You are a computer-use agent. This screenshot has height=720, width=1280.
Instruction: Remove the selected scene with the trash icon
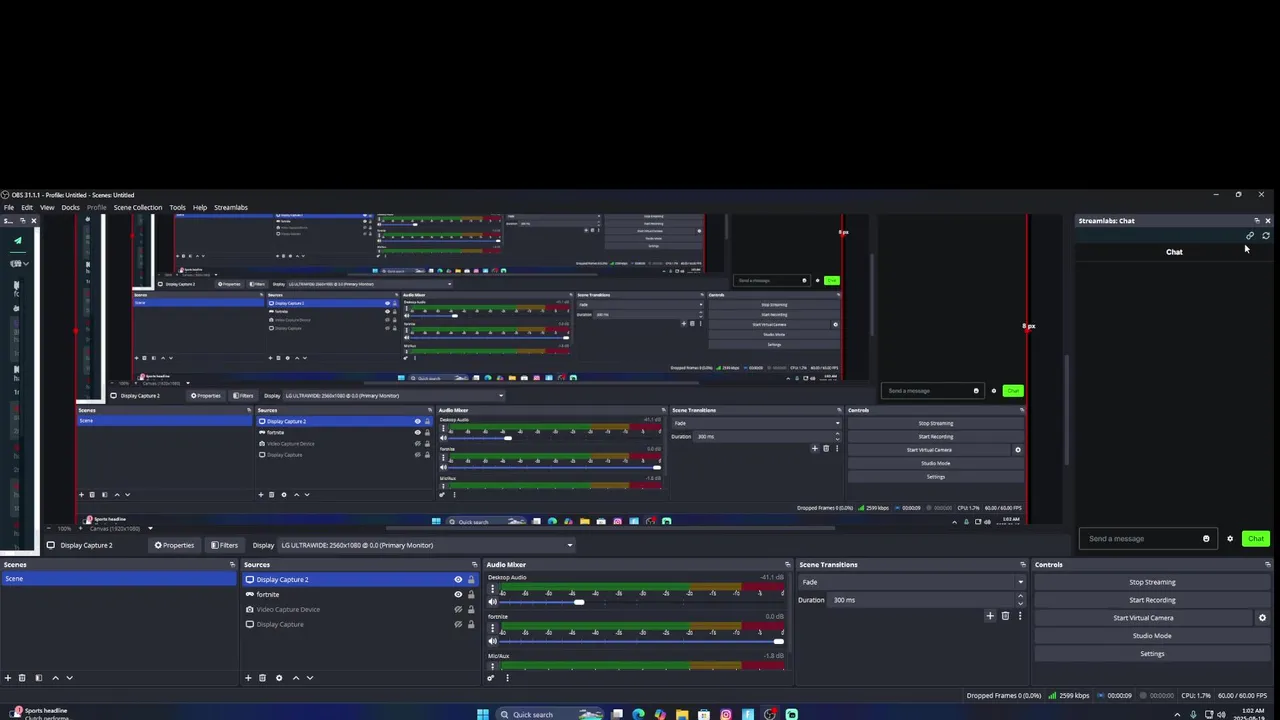tap(22, 678)
